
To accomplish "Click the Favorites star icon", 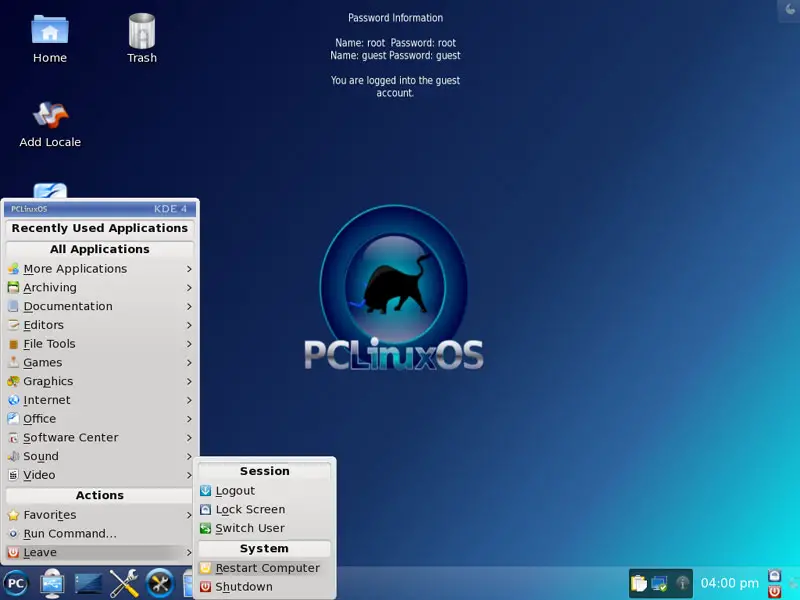I will point(13,515).
